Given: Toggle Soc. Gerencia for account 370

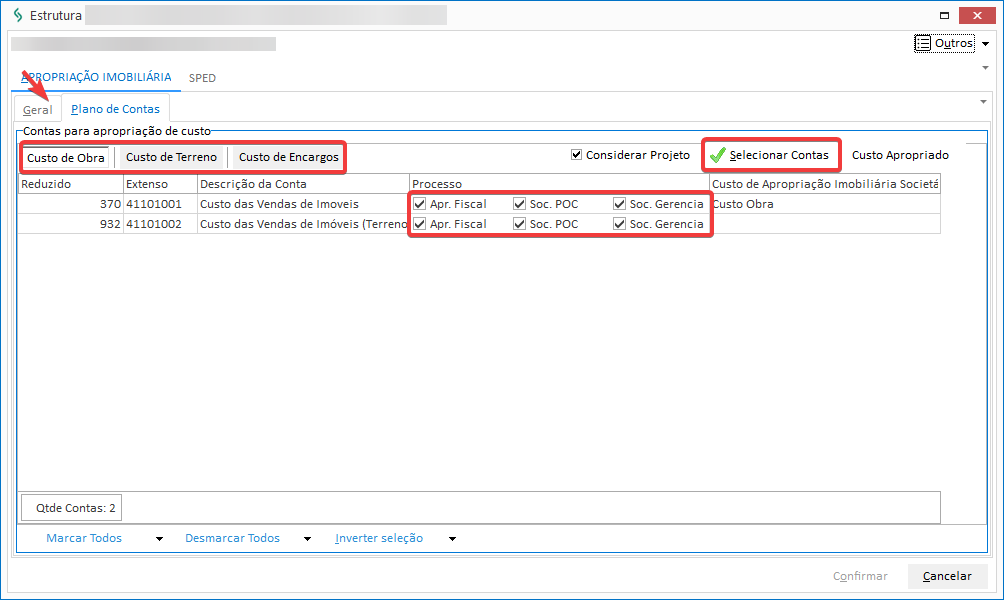Looking at the screenshot, I should [x=619, y=204].
